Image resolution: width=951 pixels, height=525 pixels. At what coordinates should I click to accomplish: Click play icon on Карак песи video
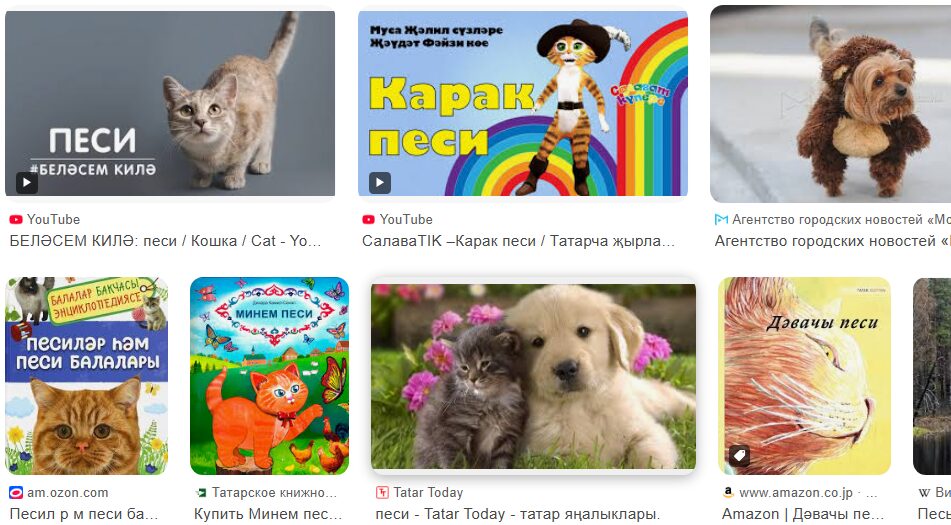point(380,182)
